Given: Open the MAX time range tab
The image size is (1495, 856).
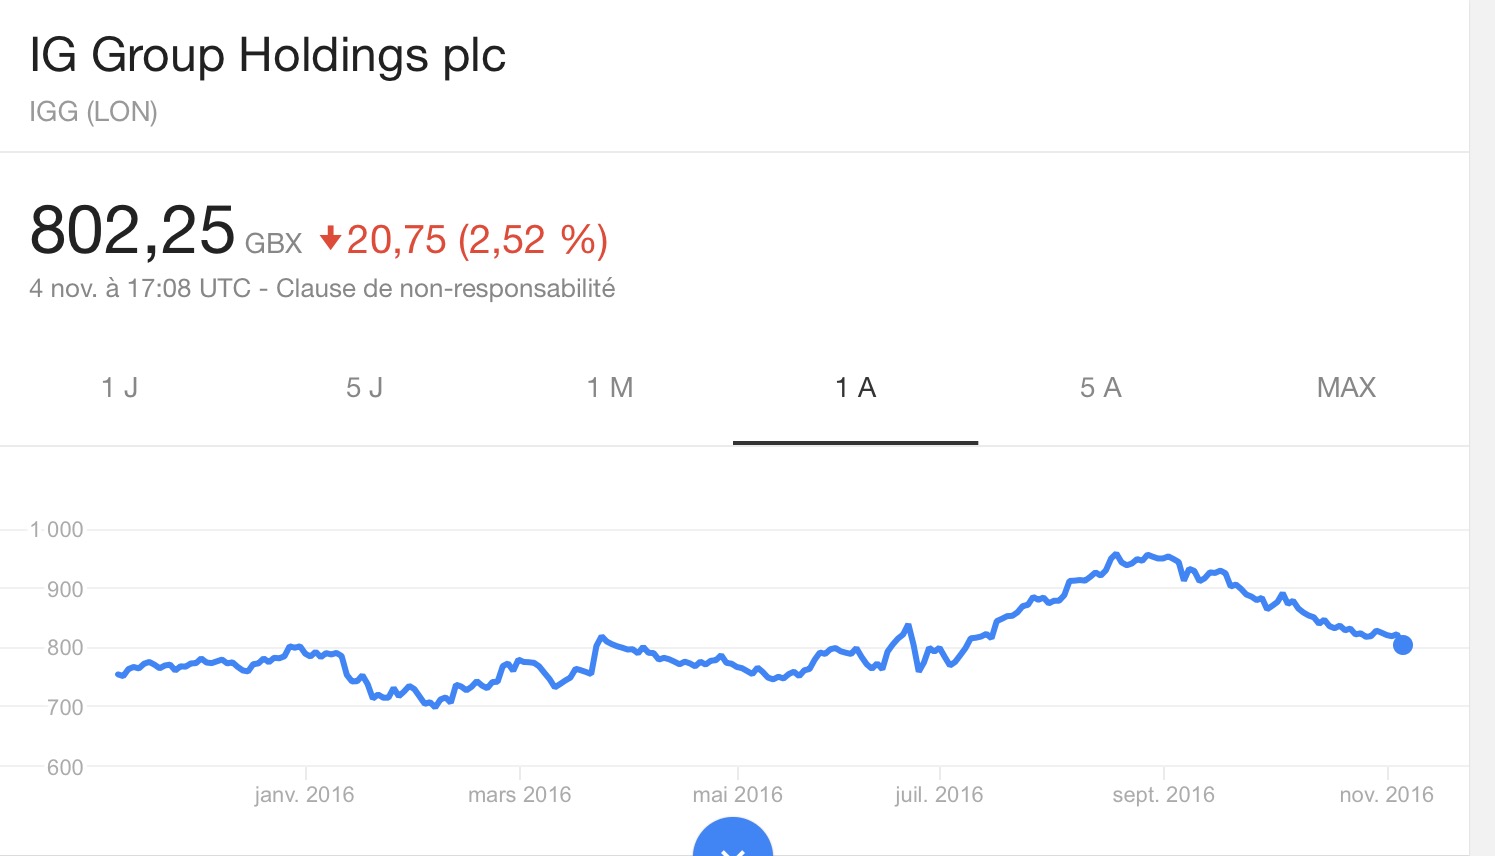Looking at the screenshot, I should pos(1346,388).
